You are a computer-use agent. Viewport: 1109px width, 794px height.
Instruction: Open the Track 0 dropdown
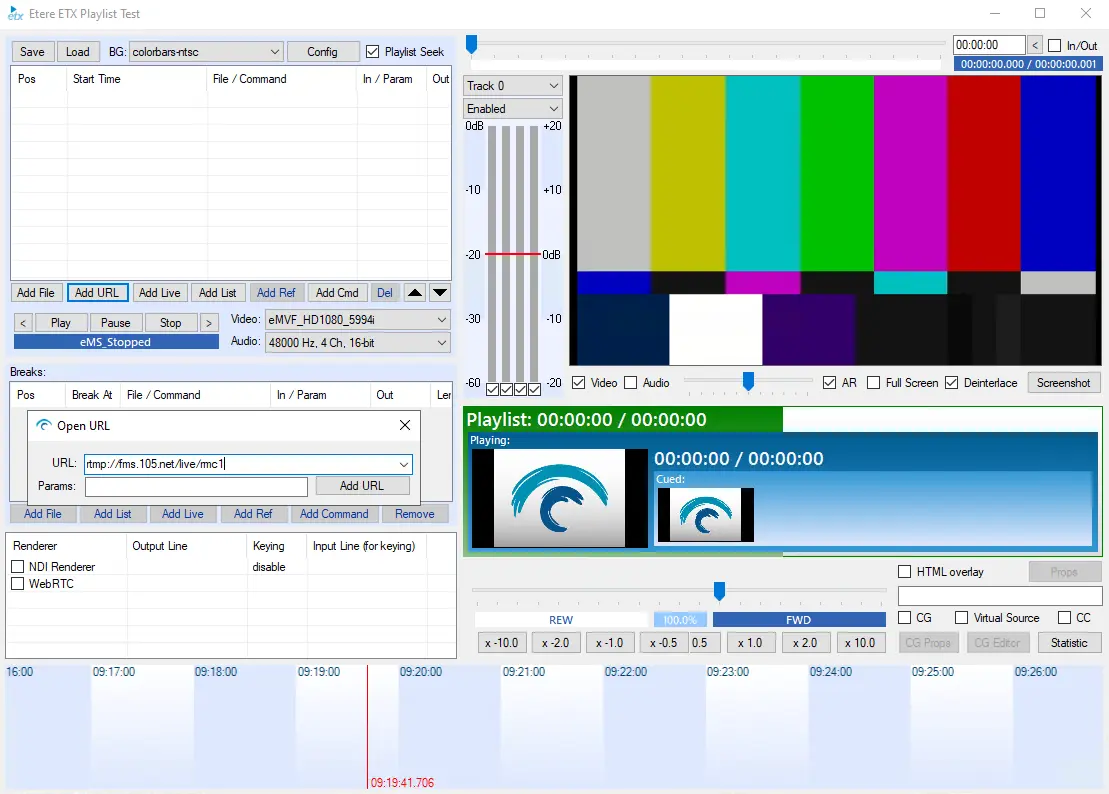[x=551, y=86]
